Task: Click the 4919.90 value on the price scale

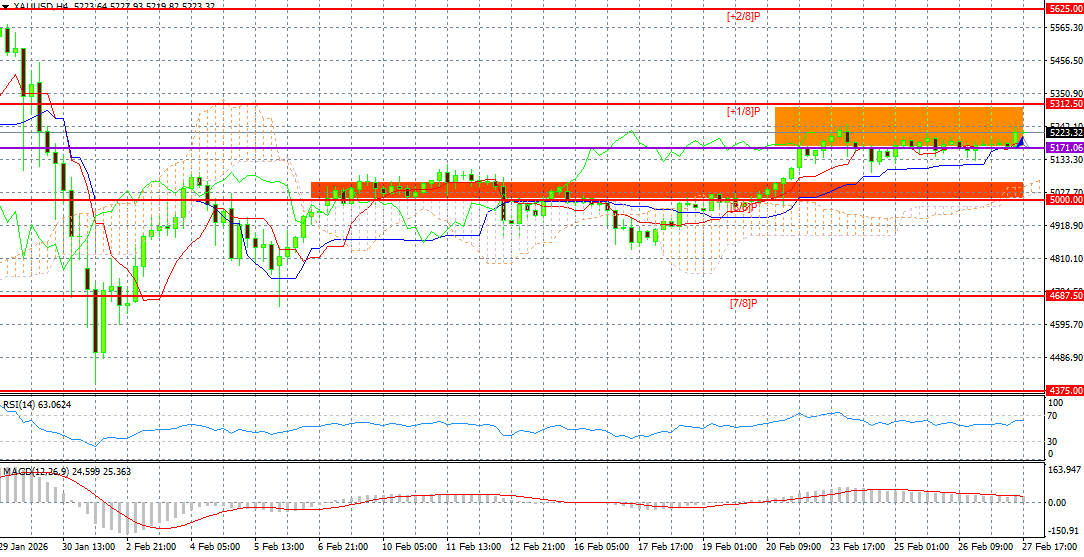Action: (1065, 225)
